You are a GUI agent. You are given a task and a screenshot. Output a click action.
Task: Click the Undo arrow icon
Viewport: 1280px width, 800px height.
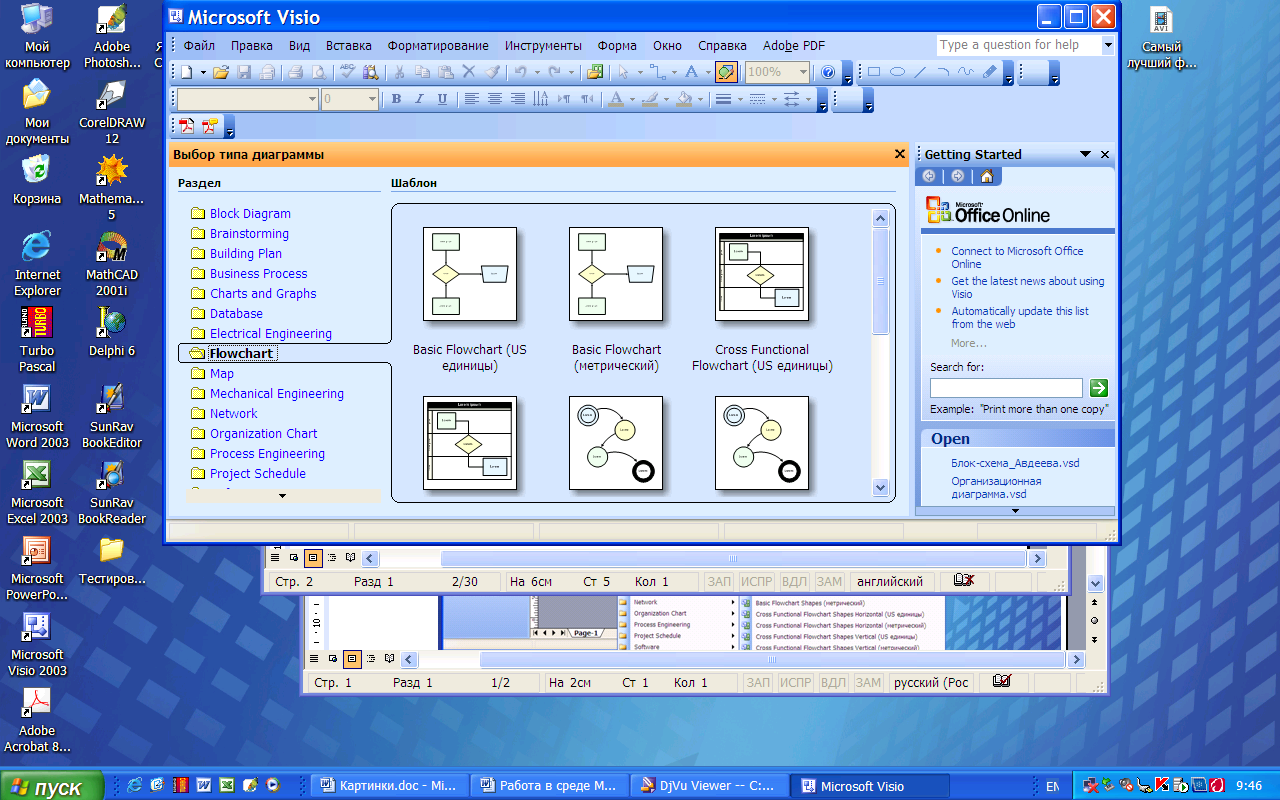520,72
